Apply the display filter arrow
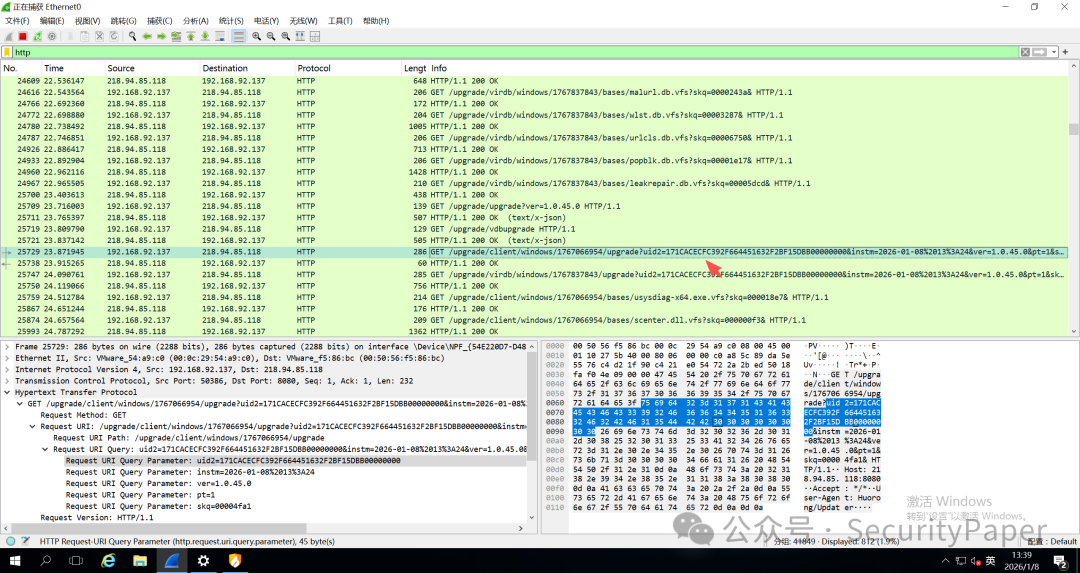This screenshot has width=1080, height=573. coord(1039,52)
